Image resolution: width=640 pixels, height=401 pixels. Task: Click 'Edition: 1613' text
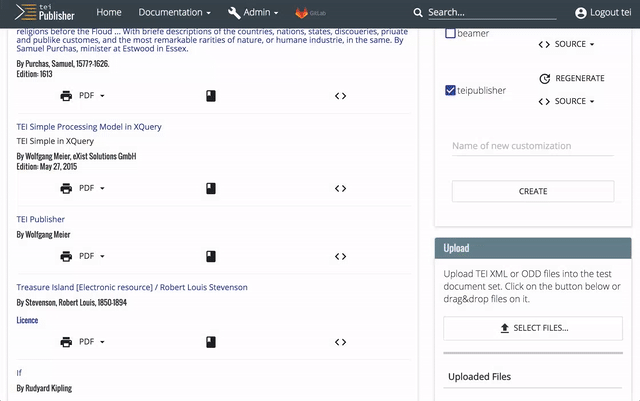pyautogui.click(x=34, y=74)
